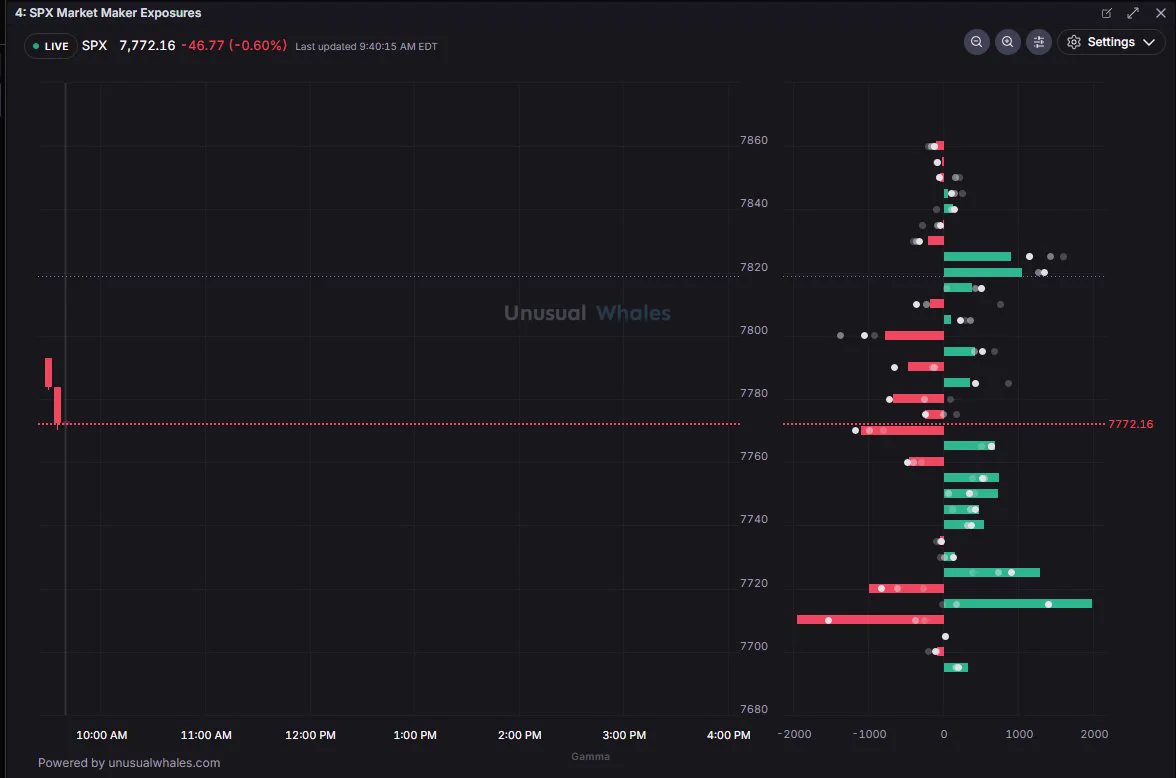Click the 7,772.16 price in the header
The height and width of the screenshot is (778, 1176).
click(x=147, y=46)
